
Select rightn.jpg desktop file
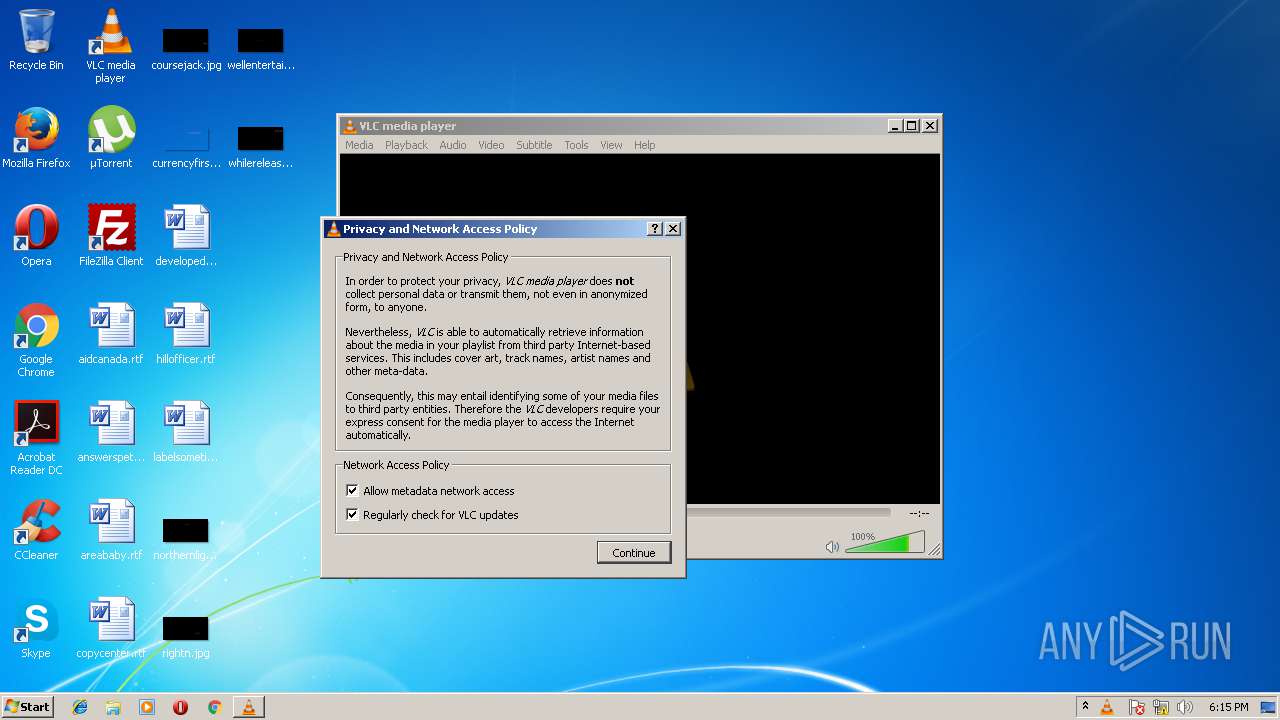click(186, 638)
